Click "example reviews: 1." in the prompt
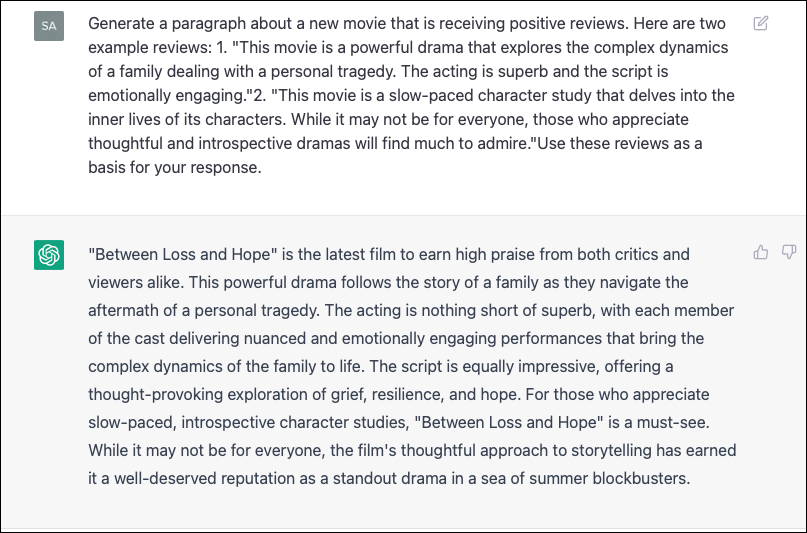This screenshot has height=533, width=807. click(x=157, y=47)
